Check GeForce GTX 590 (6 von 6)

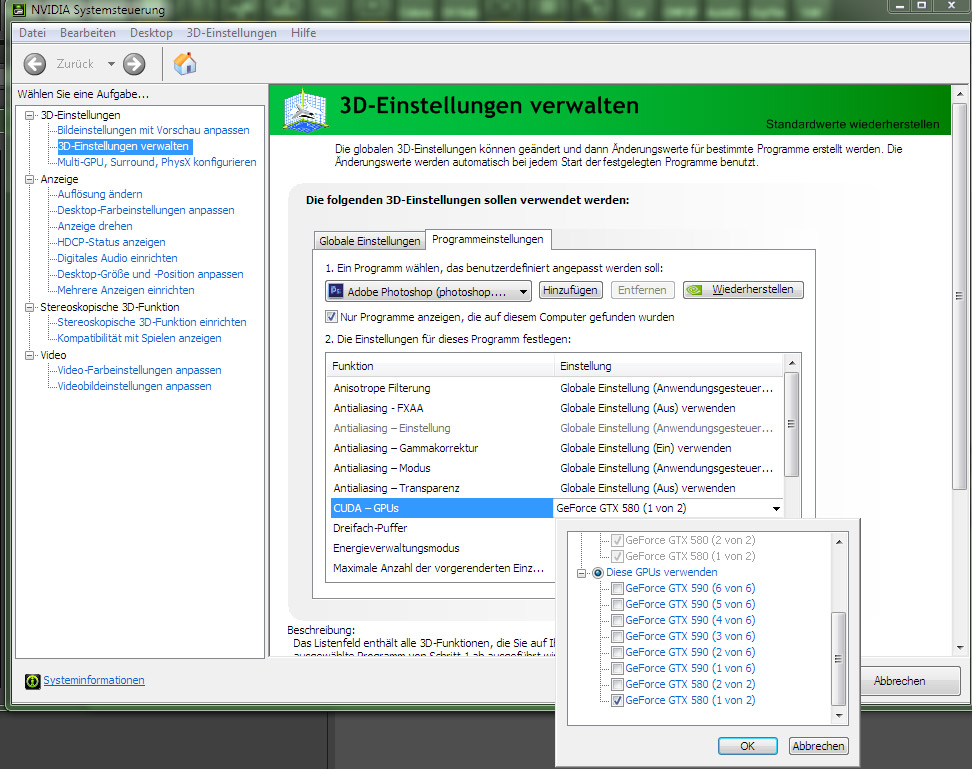pos(617,589)
